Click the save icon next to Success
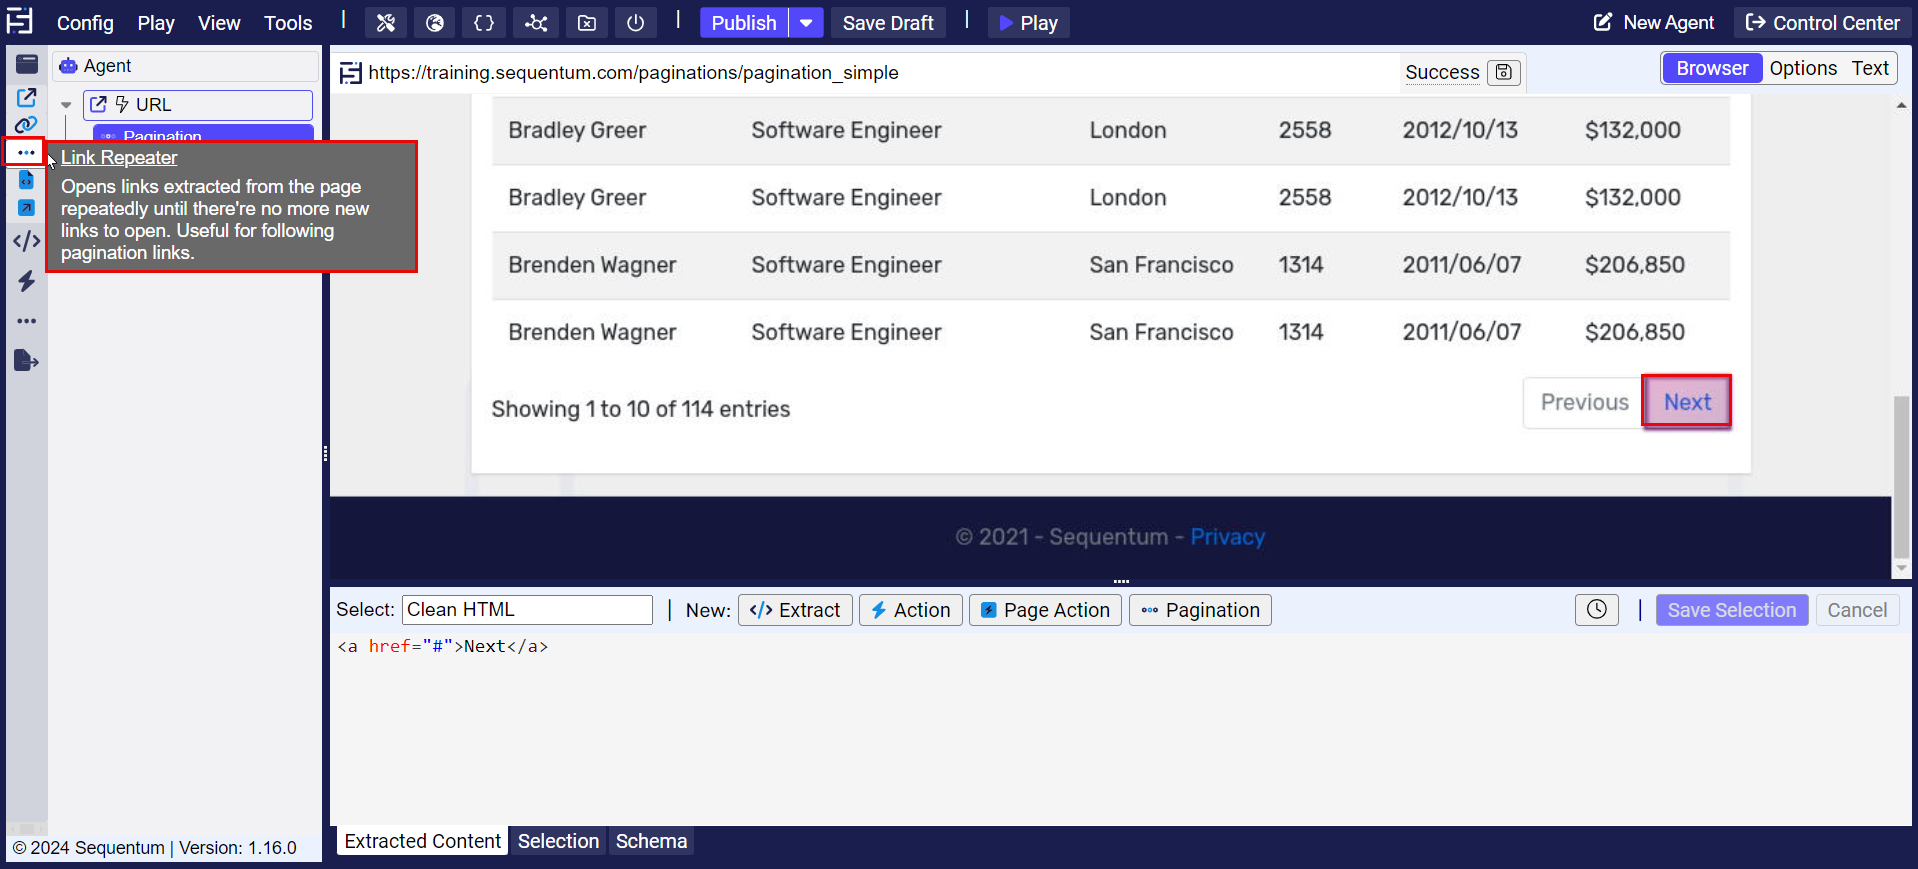Screen dimensions: 1918x869 1503,72
